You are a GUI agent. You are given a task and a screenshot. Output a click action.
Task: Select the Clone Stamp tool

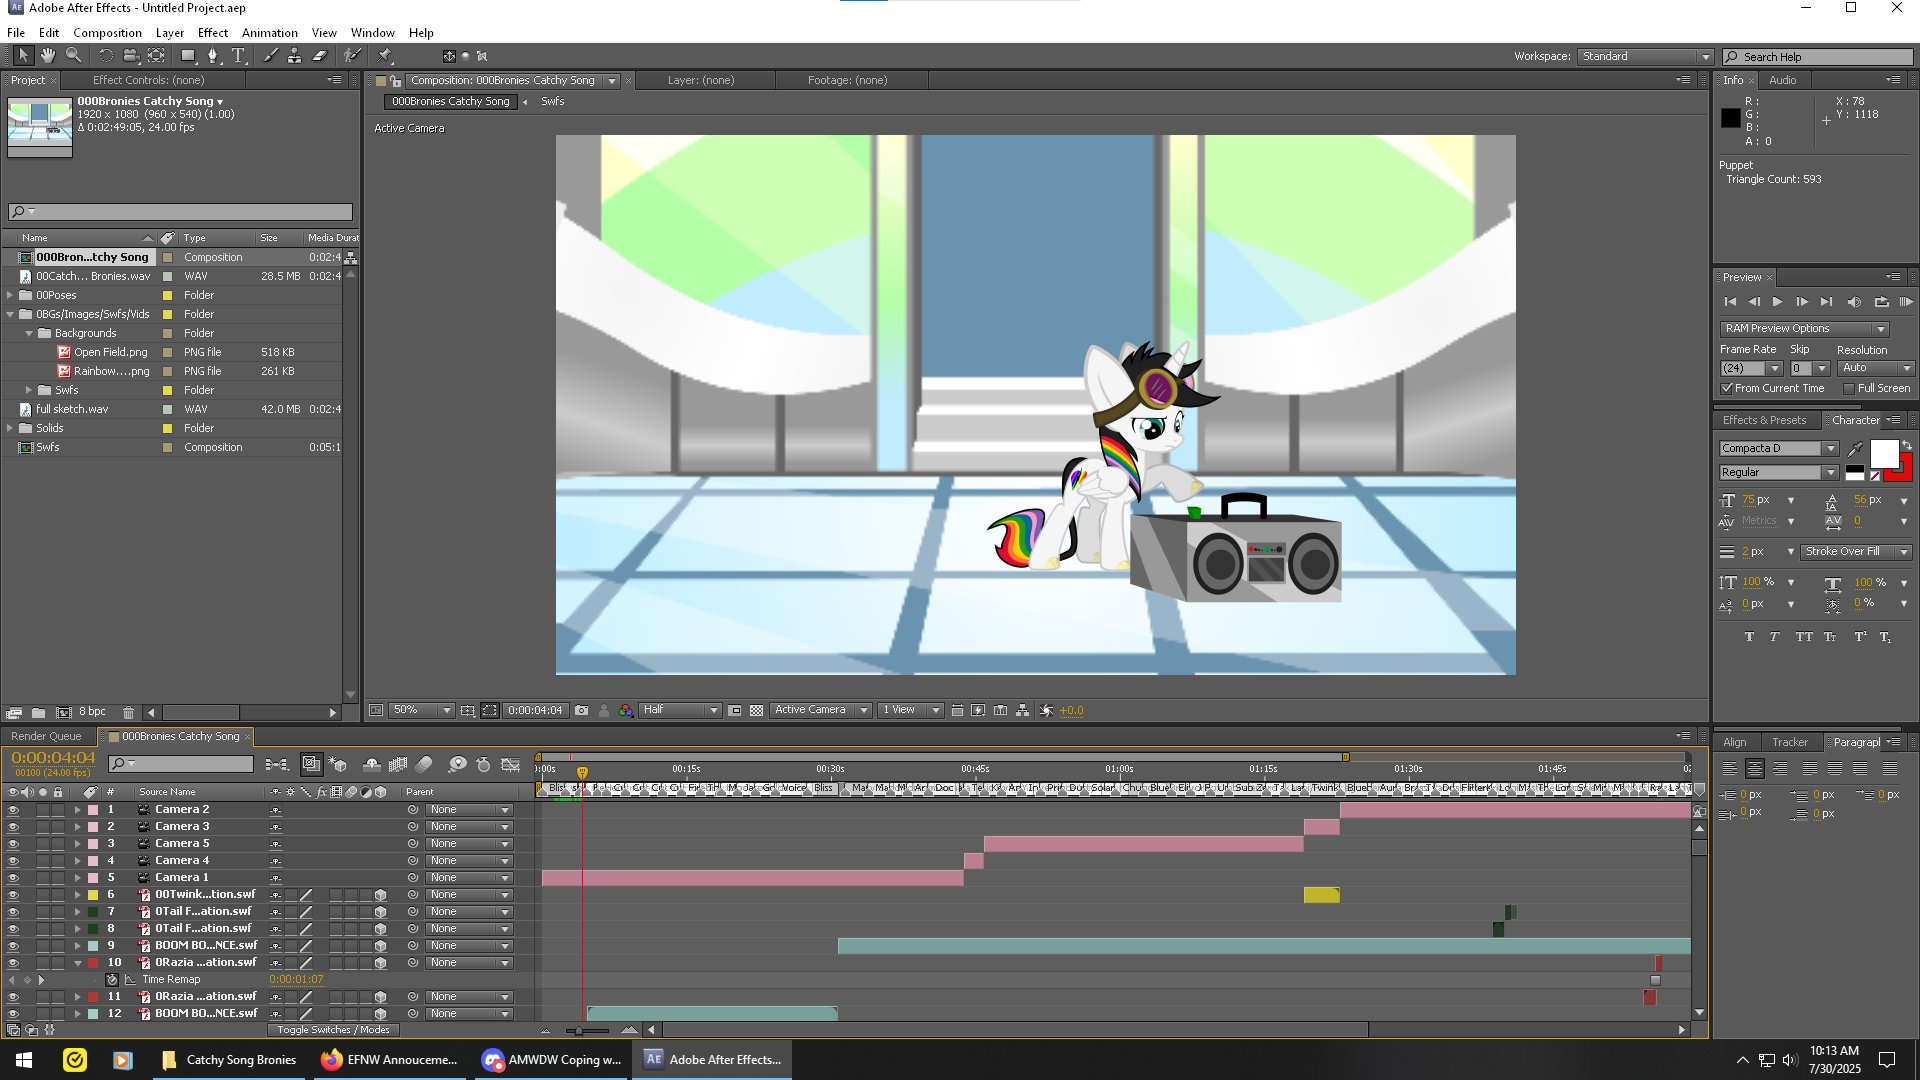point(294,56)
